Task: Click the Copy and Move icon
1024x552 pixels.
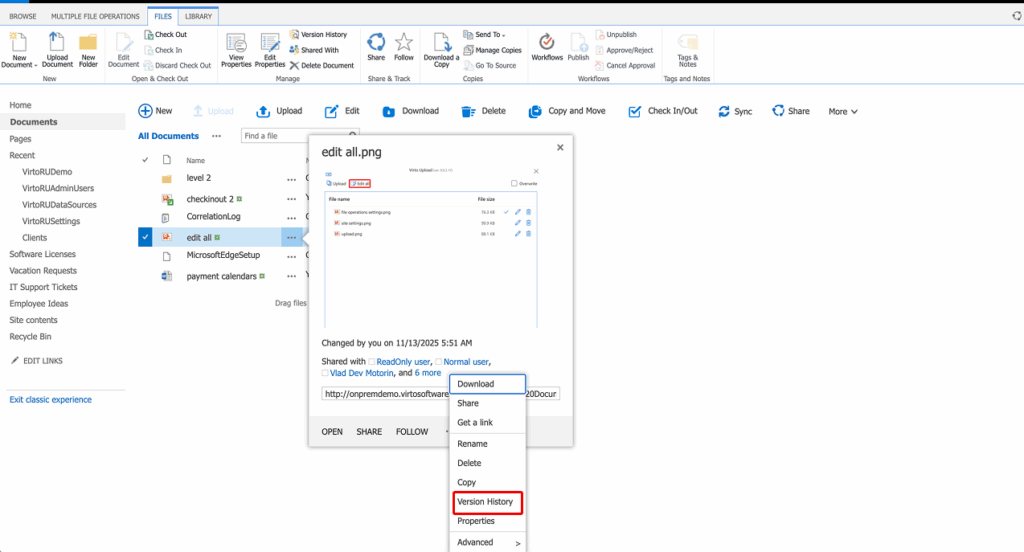Action: [x=535, y=111]
